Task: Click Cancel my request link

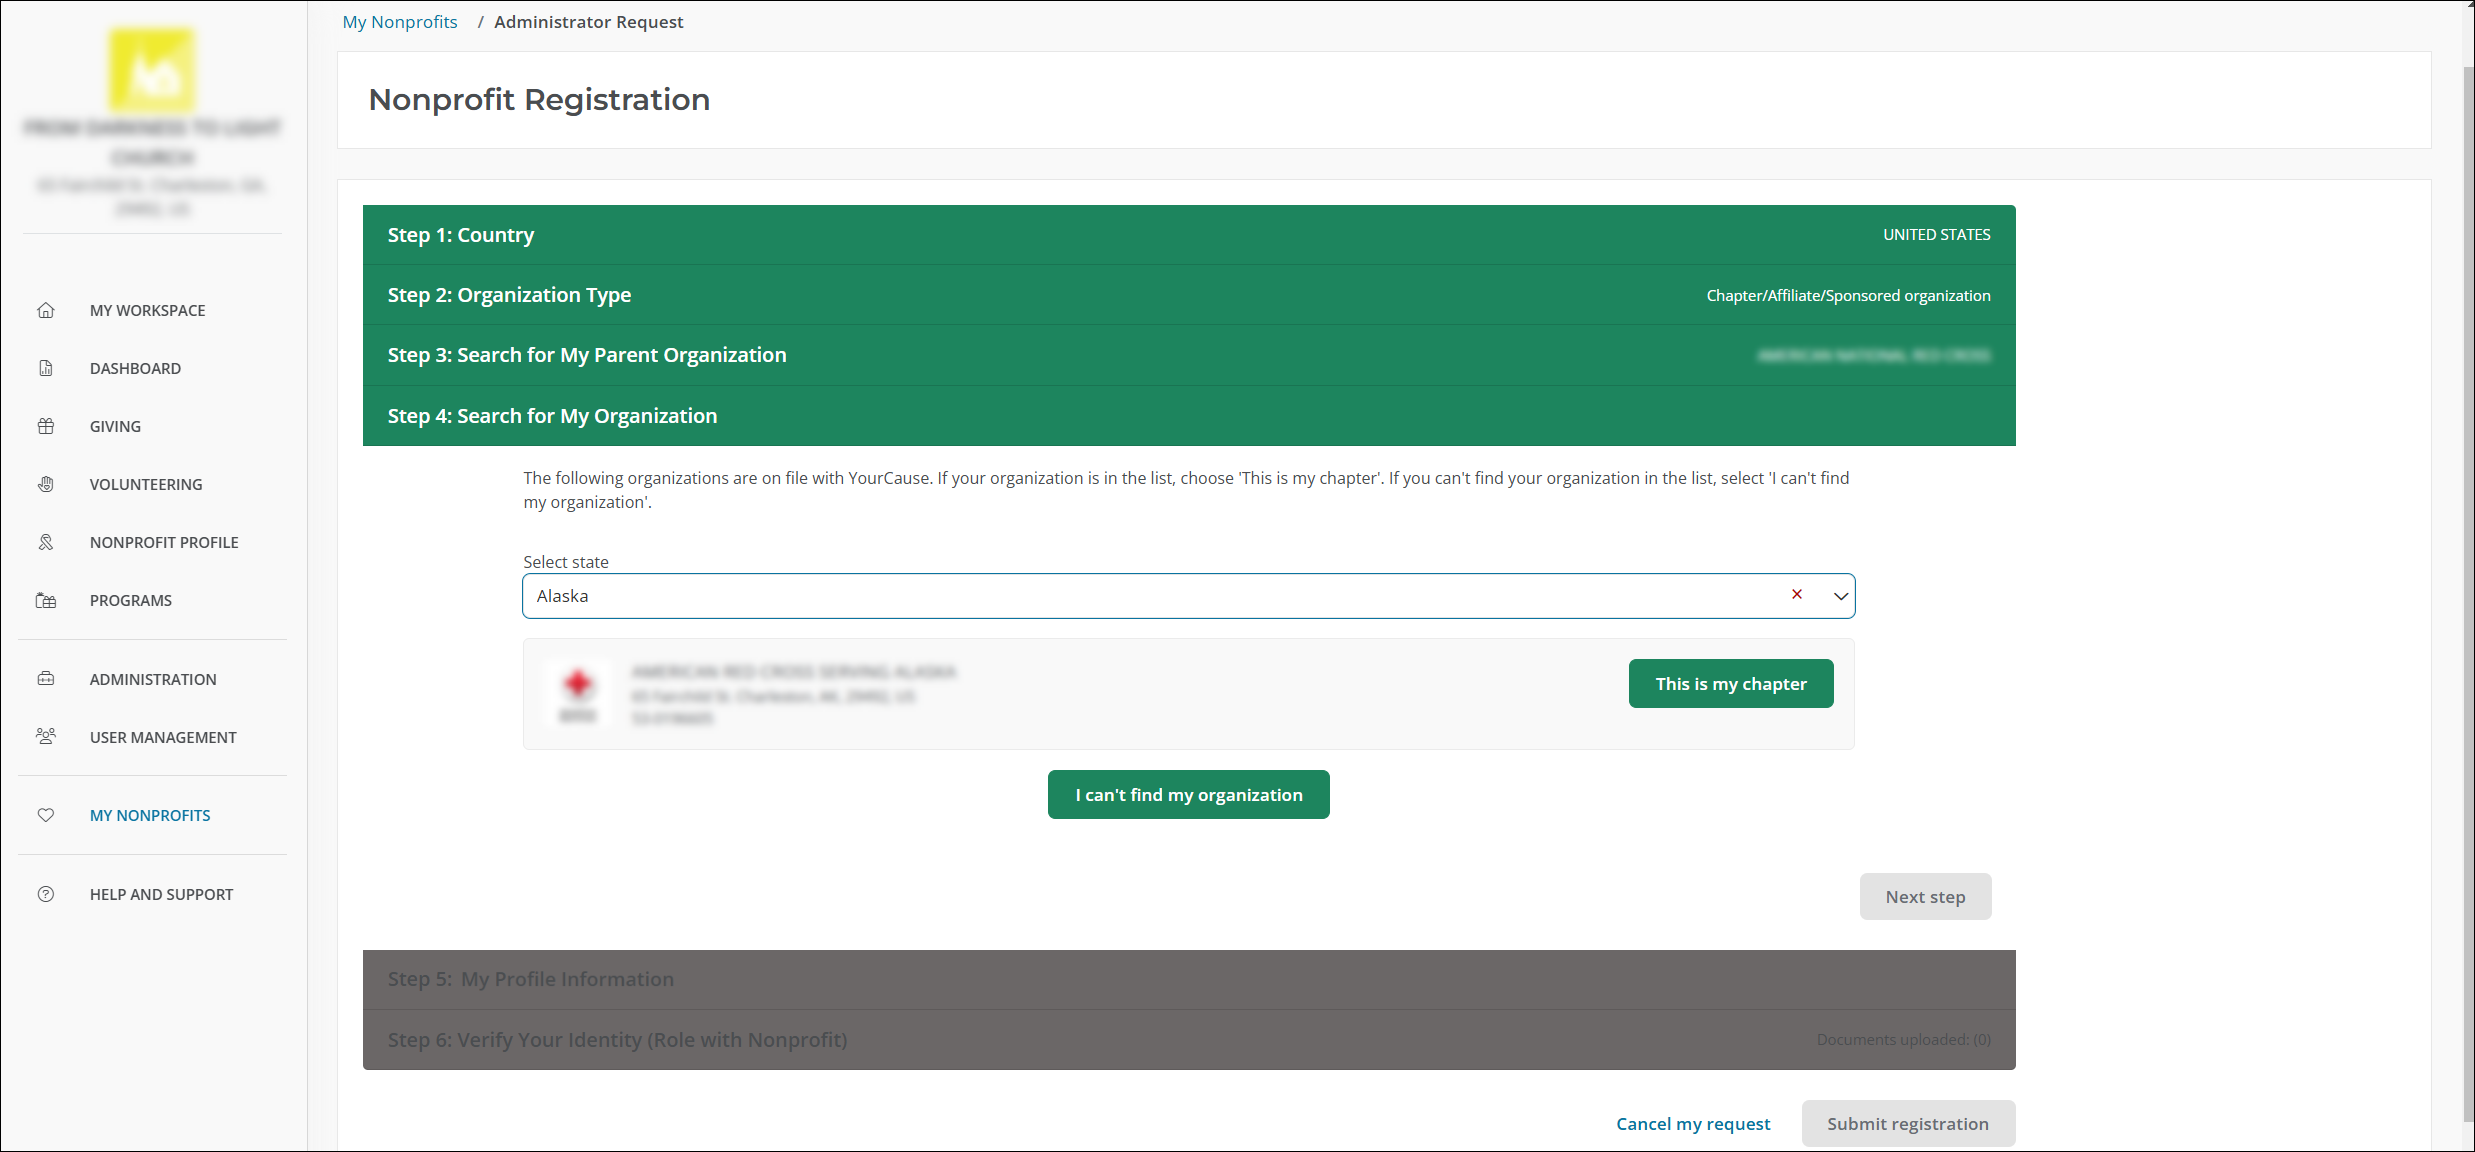Action: [x=1693, y=1124]
